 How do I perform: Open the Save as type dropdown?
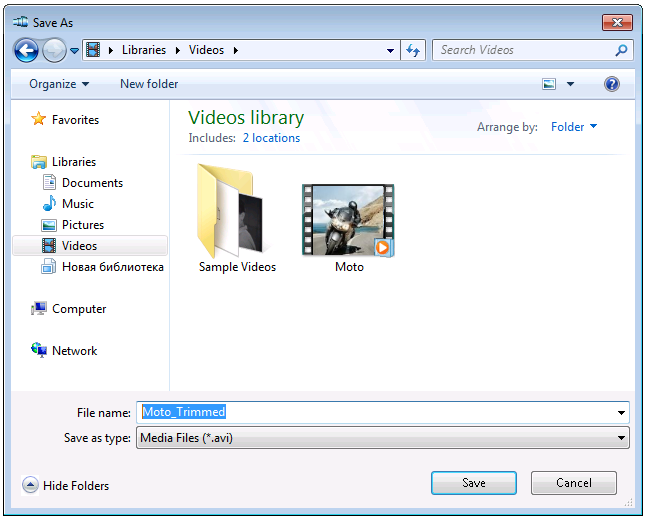click(x=383, y=438)
